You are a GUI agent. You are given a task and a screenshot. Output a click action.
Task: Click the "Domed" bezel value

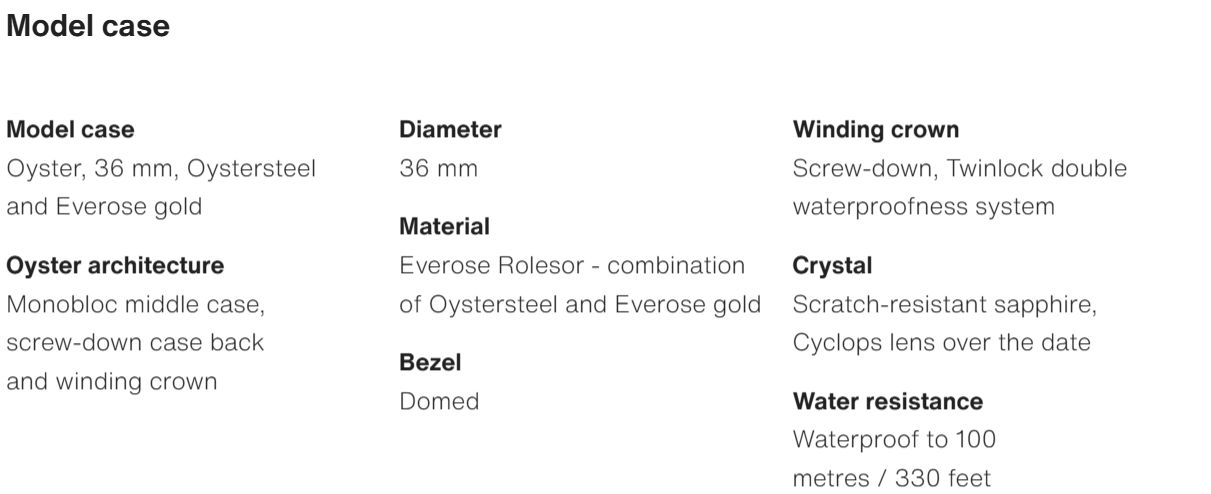tap(439, 402)
